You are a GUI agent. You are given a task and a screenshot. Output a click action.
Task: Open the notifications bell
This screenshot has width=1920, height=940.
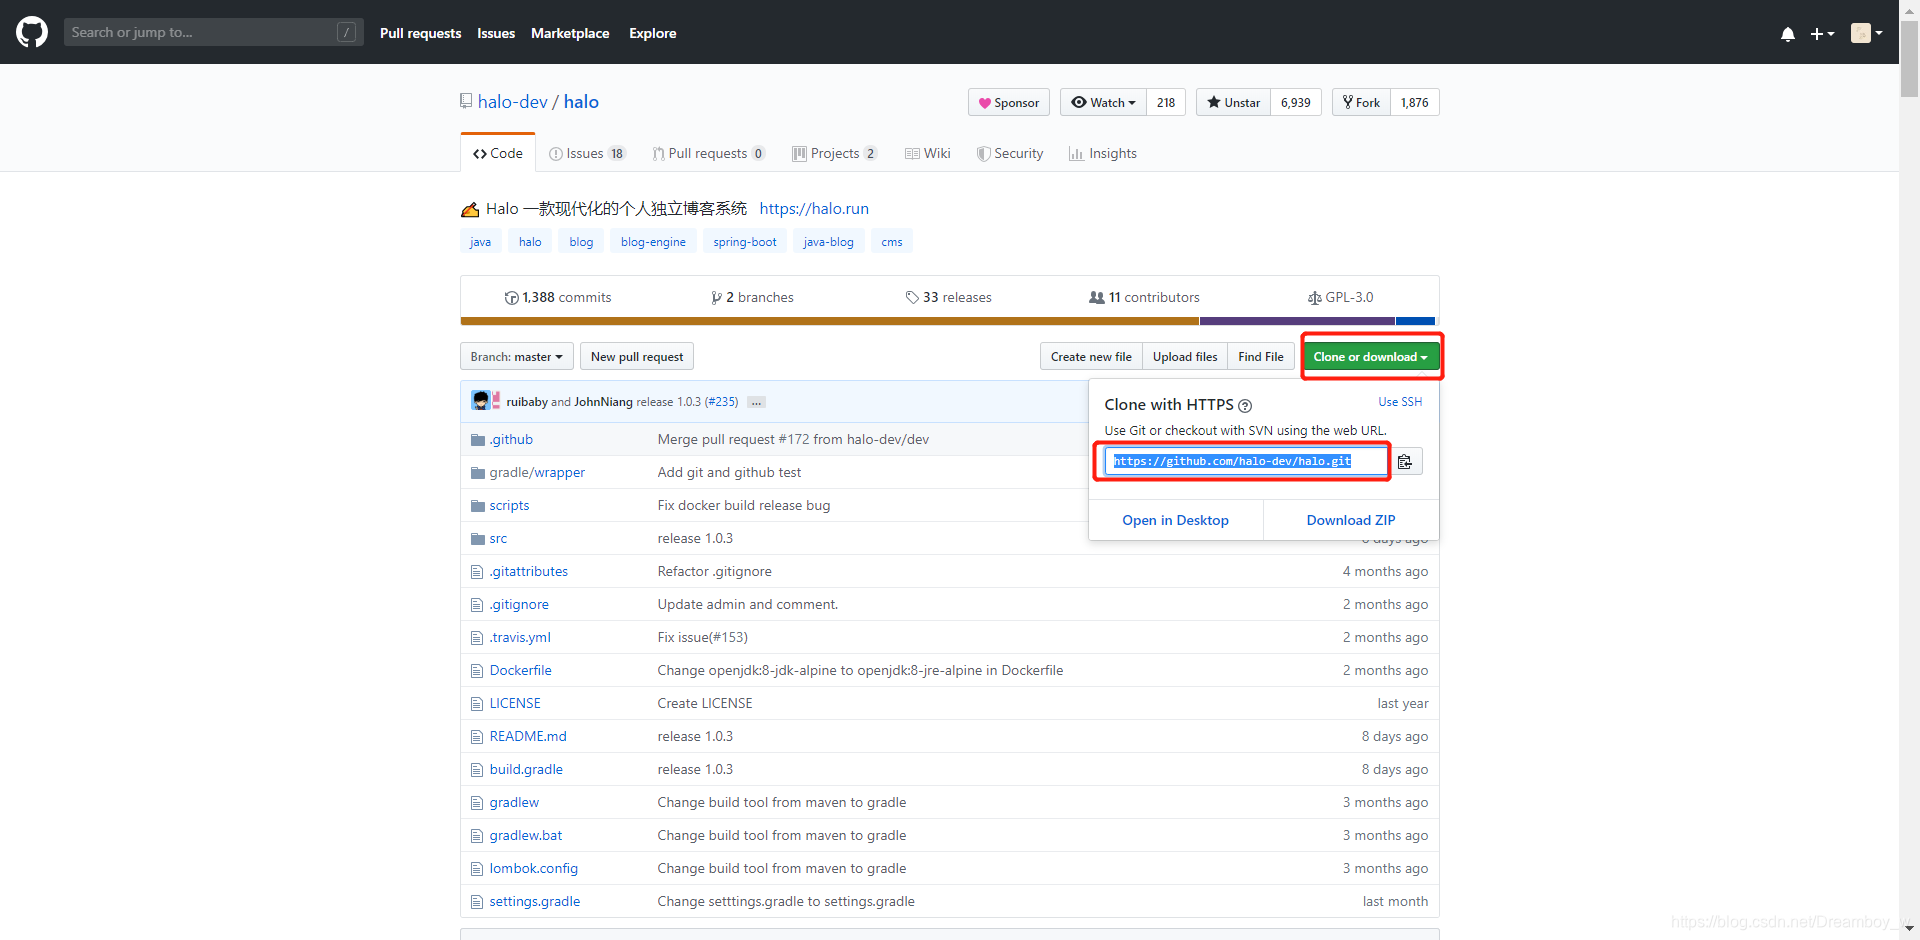pos(1788,34)
